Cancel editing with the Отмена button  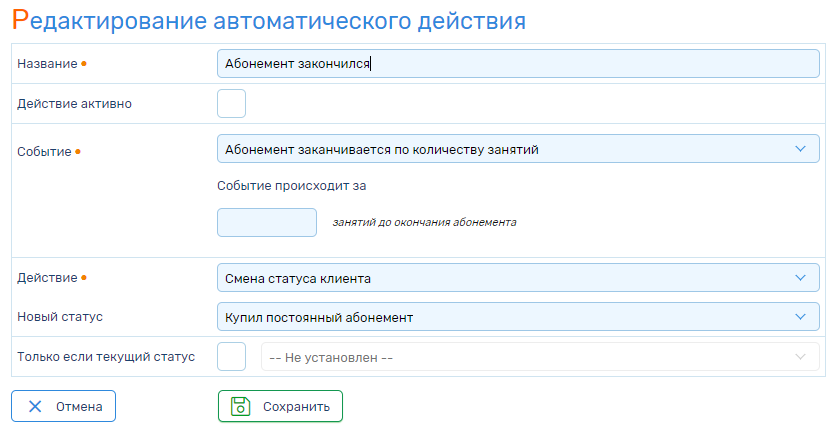pos(63,406)
